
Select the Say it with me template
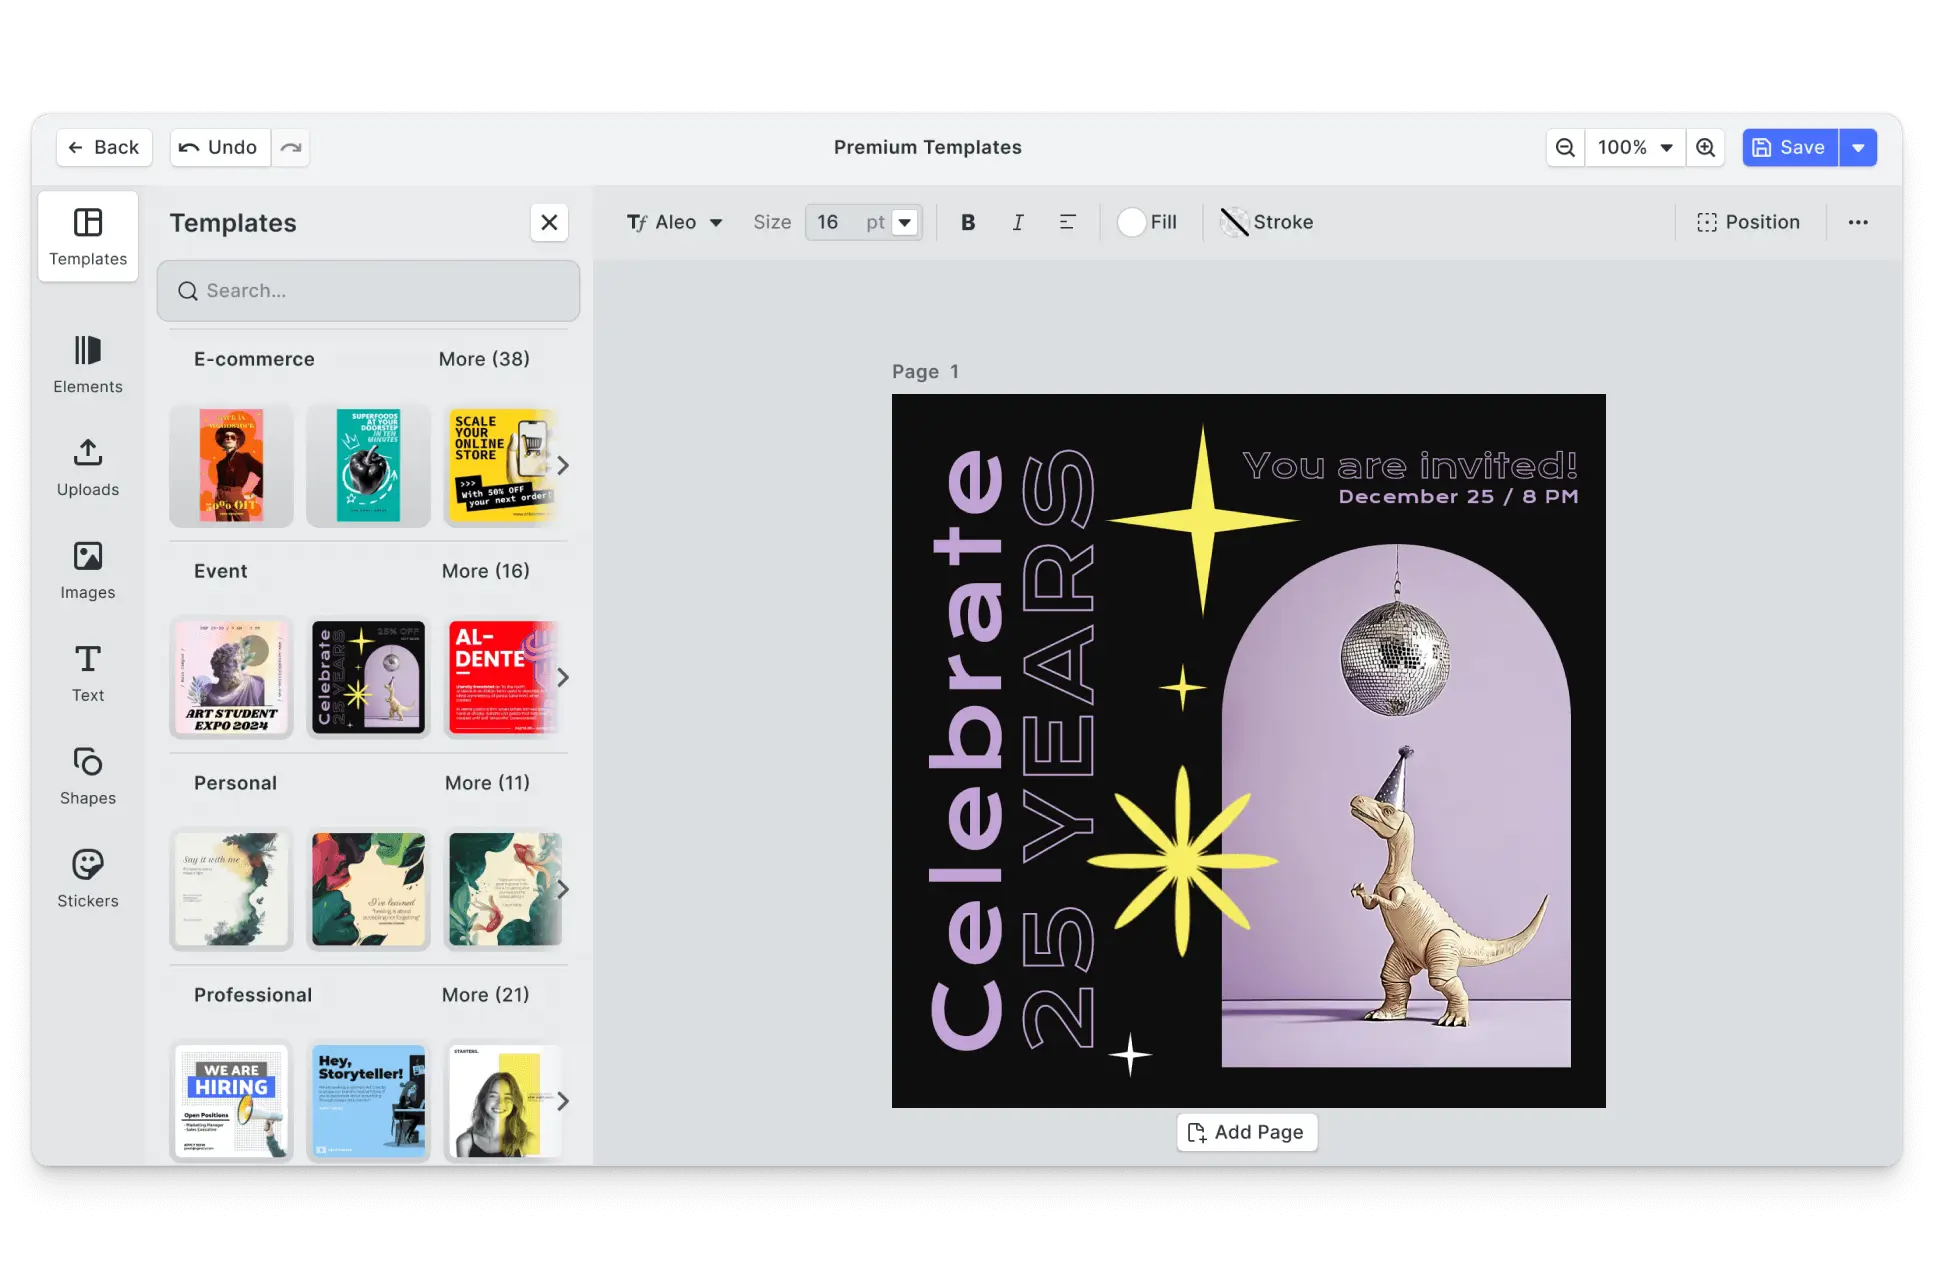pos(231,890)
